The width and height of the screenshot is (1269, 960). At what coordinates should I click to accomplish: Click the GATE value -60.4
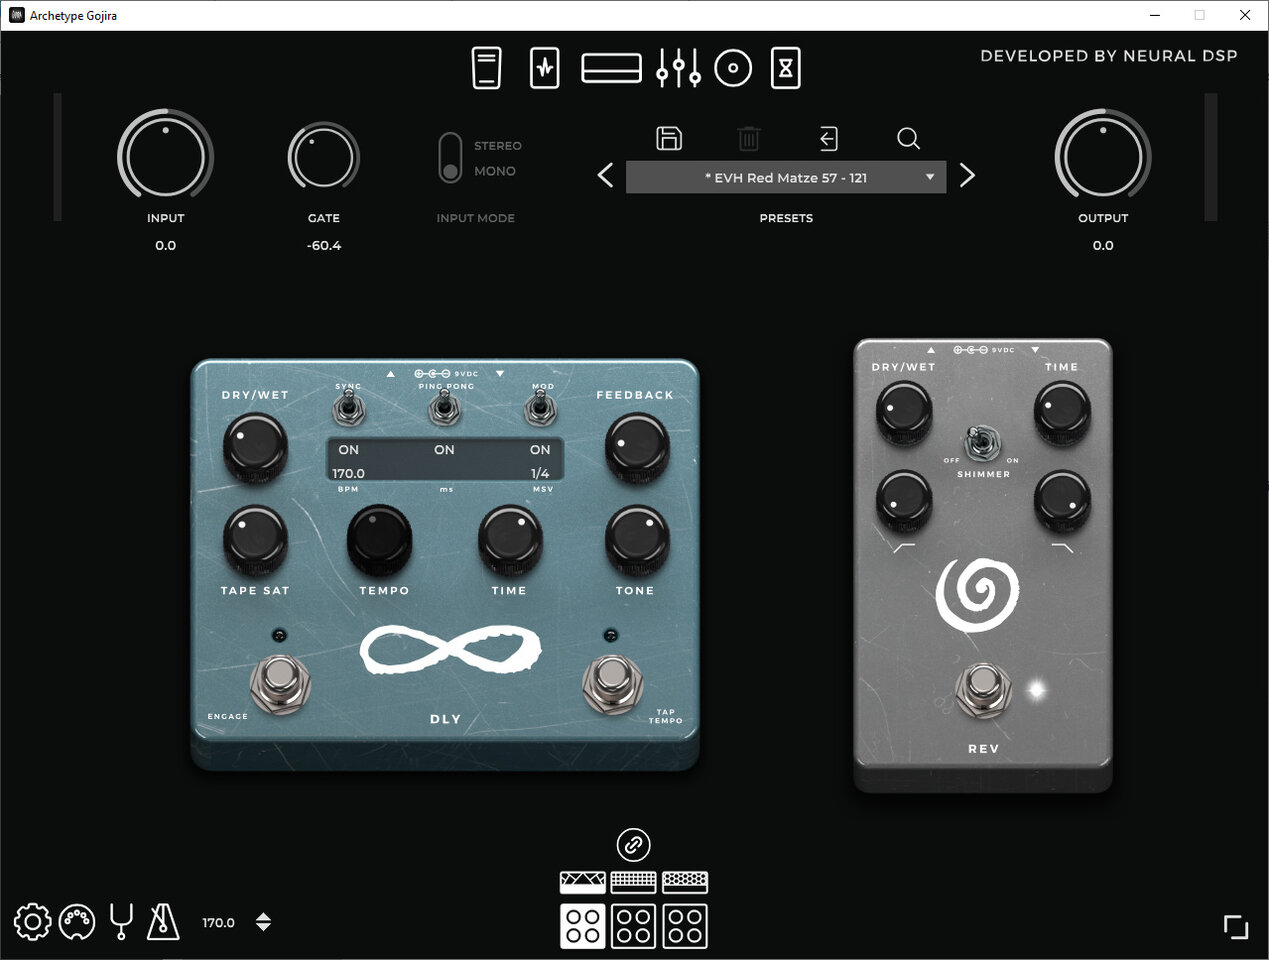click(x=324, y=245)
